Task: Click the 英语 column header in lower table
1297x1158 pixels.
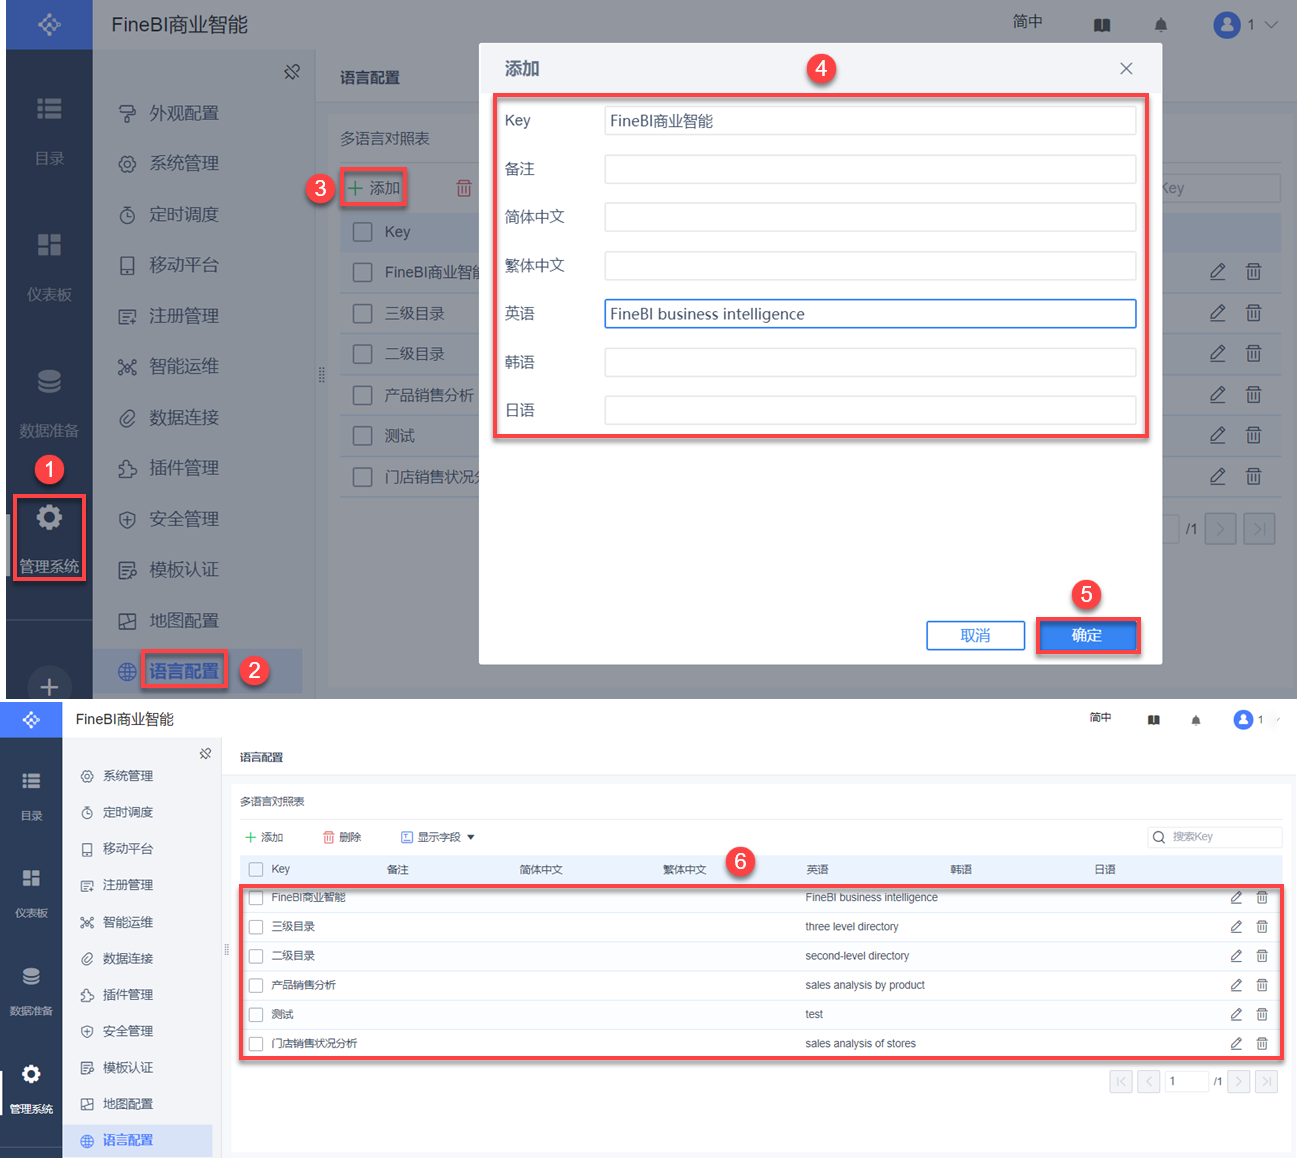Action: point(817,869)
